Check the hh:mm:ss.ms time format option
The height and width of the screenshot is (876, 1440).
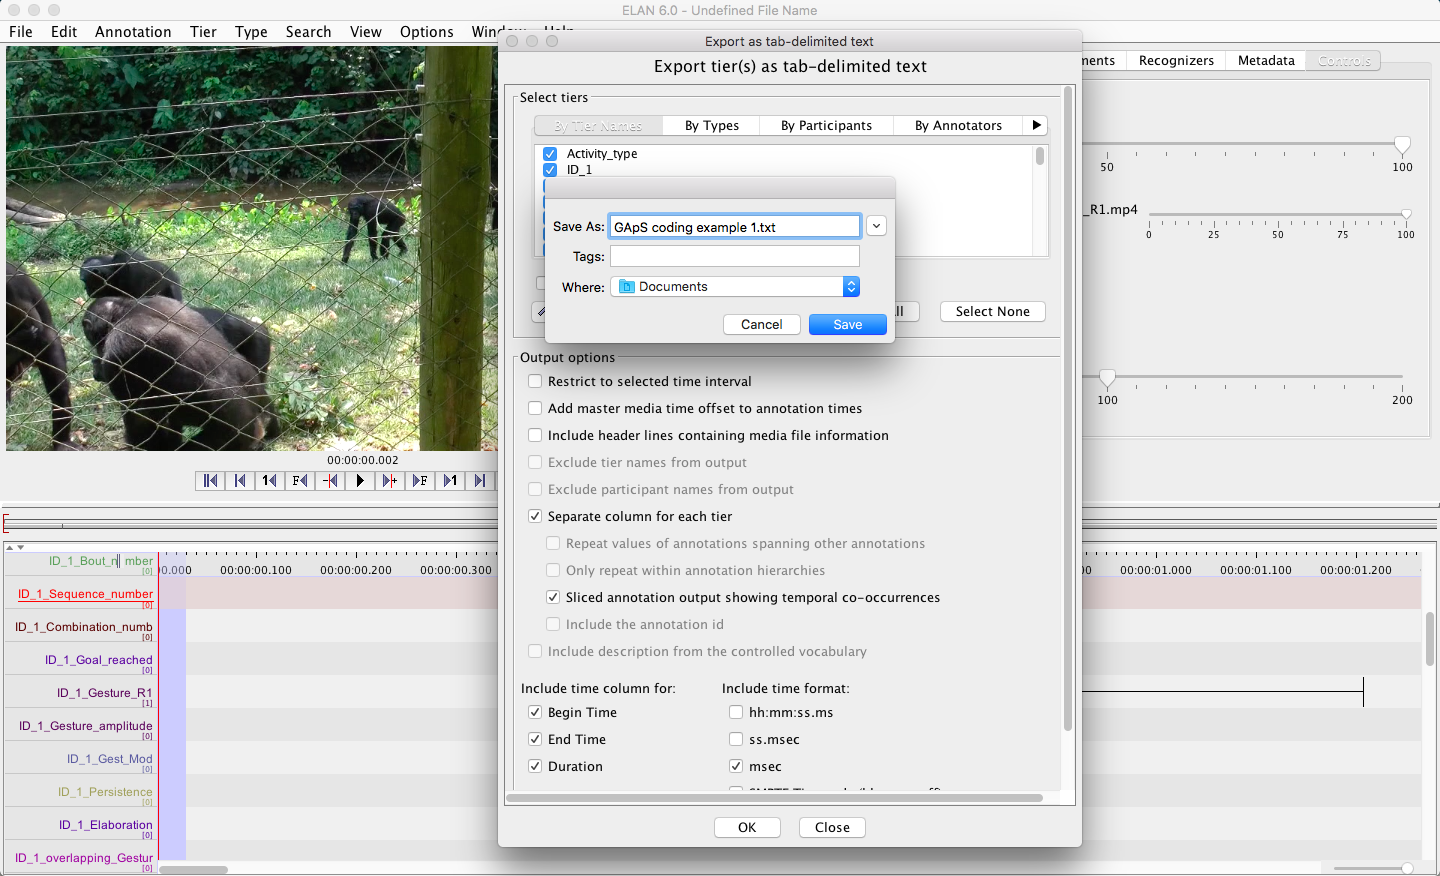[736, 713]
